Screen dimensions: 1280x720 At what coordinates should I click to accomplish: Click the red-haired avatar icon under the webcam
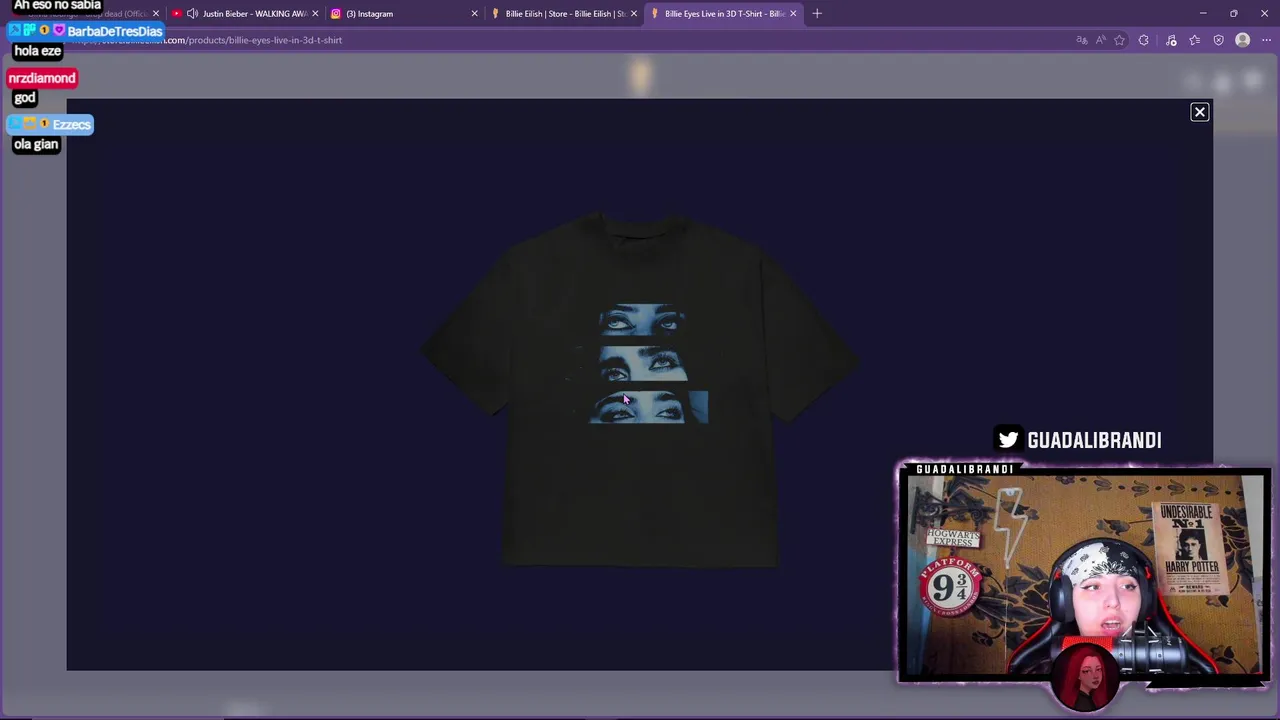[x=1086, y=677]
